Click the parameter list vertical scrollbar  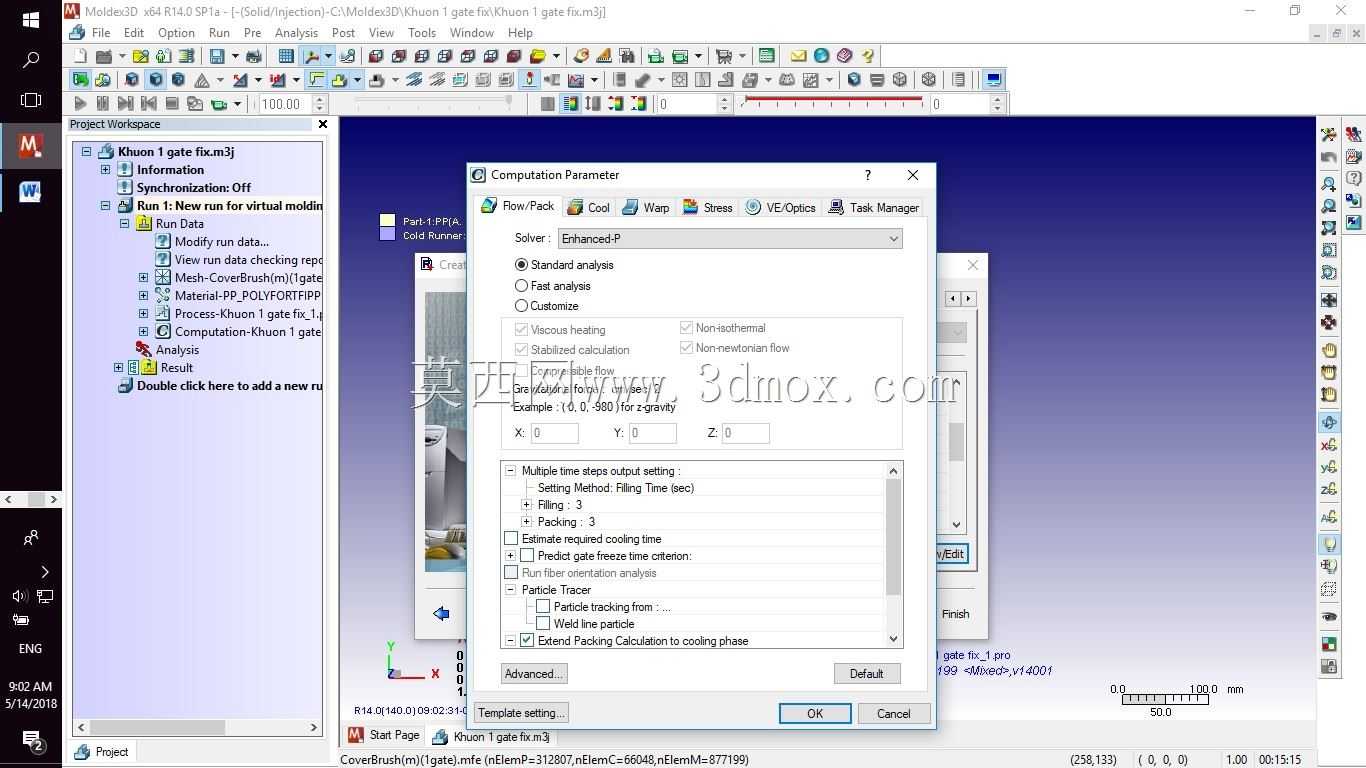[894, 556]
